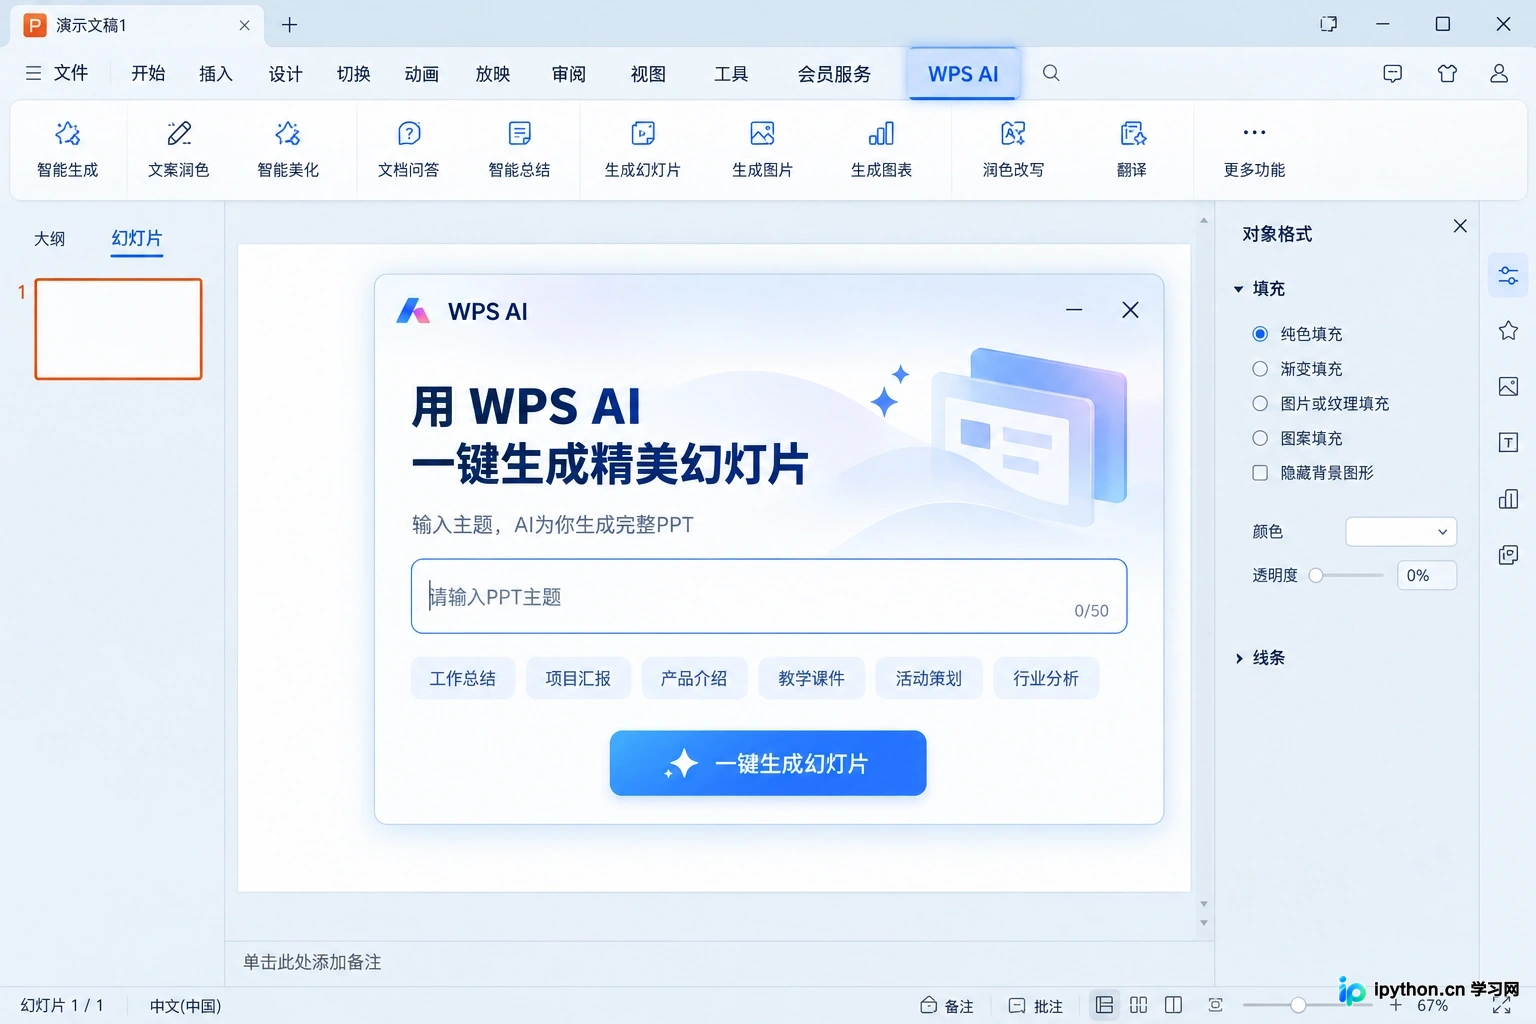Open the 文件 hamburger menu
Image resolution: width=1536 pixels, height=1024 pixels.
click(56, 73)
